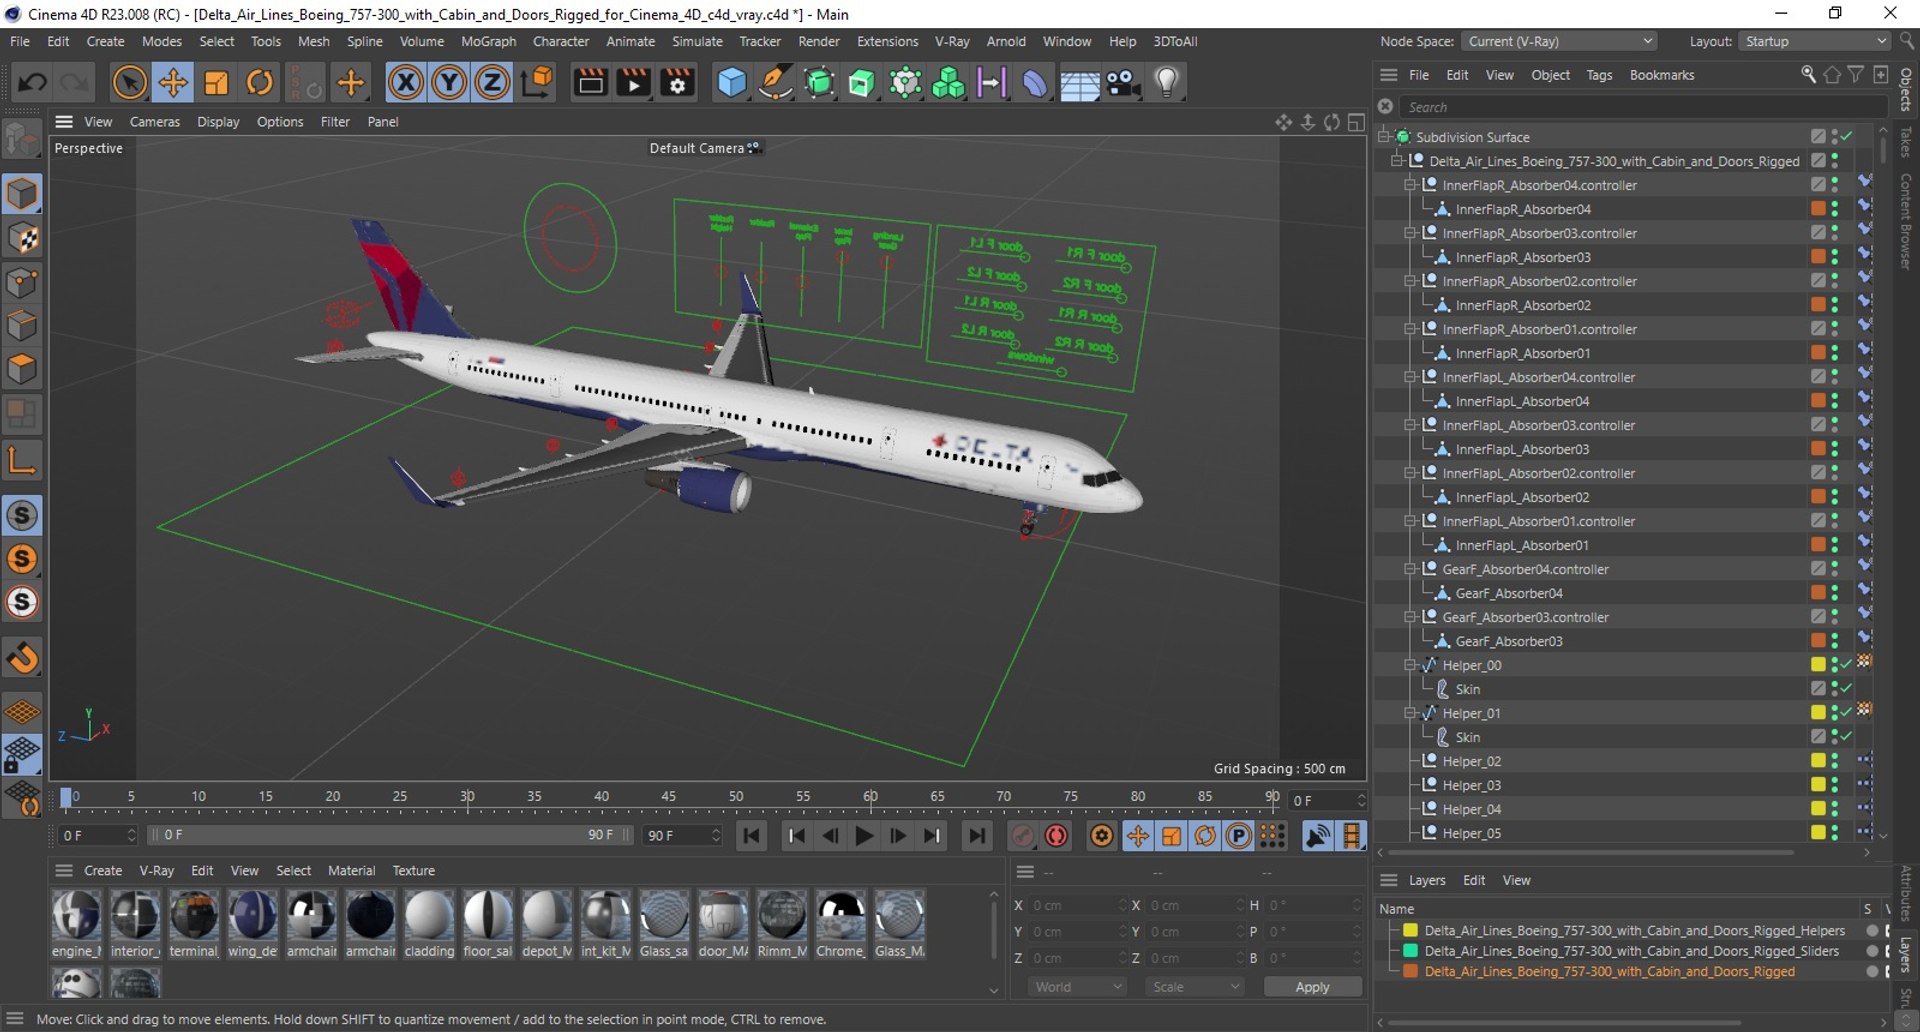
Task: Collapse the Subdivision Surface object
Action: (1384, 136)
